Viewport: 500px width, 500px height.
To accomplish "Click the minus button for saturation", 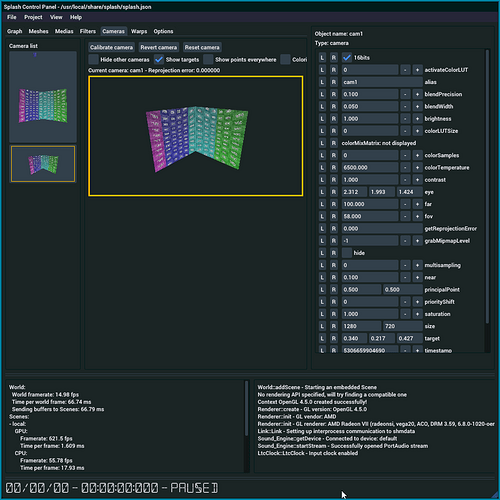I will (x=405, y=314).
